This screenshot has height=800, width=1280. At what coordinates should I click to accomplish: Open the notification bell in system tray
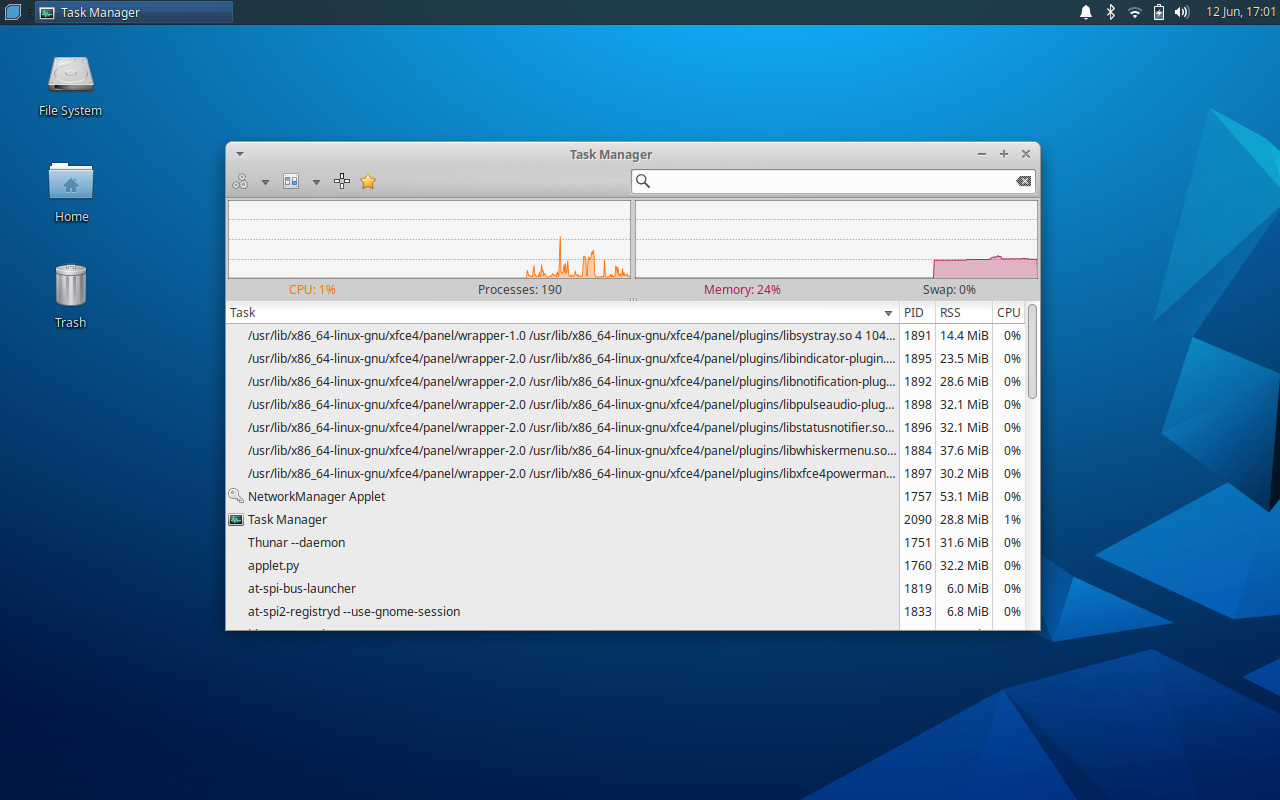[1086, 12]
